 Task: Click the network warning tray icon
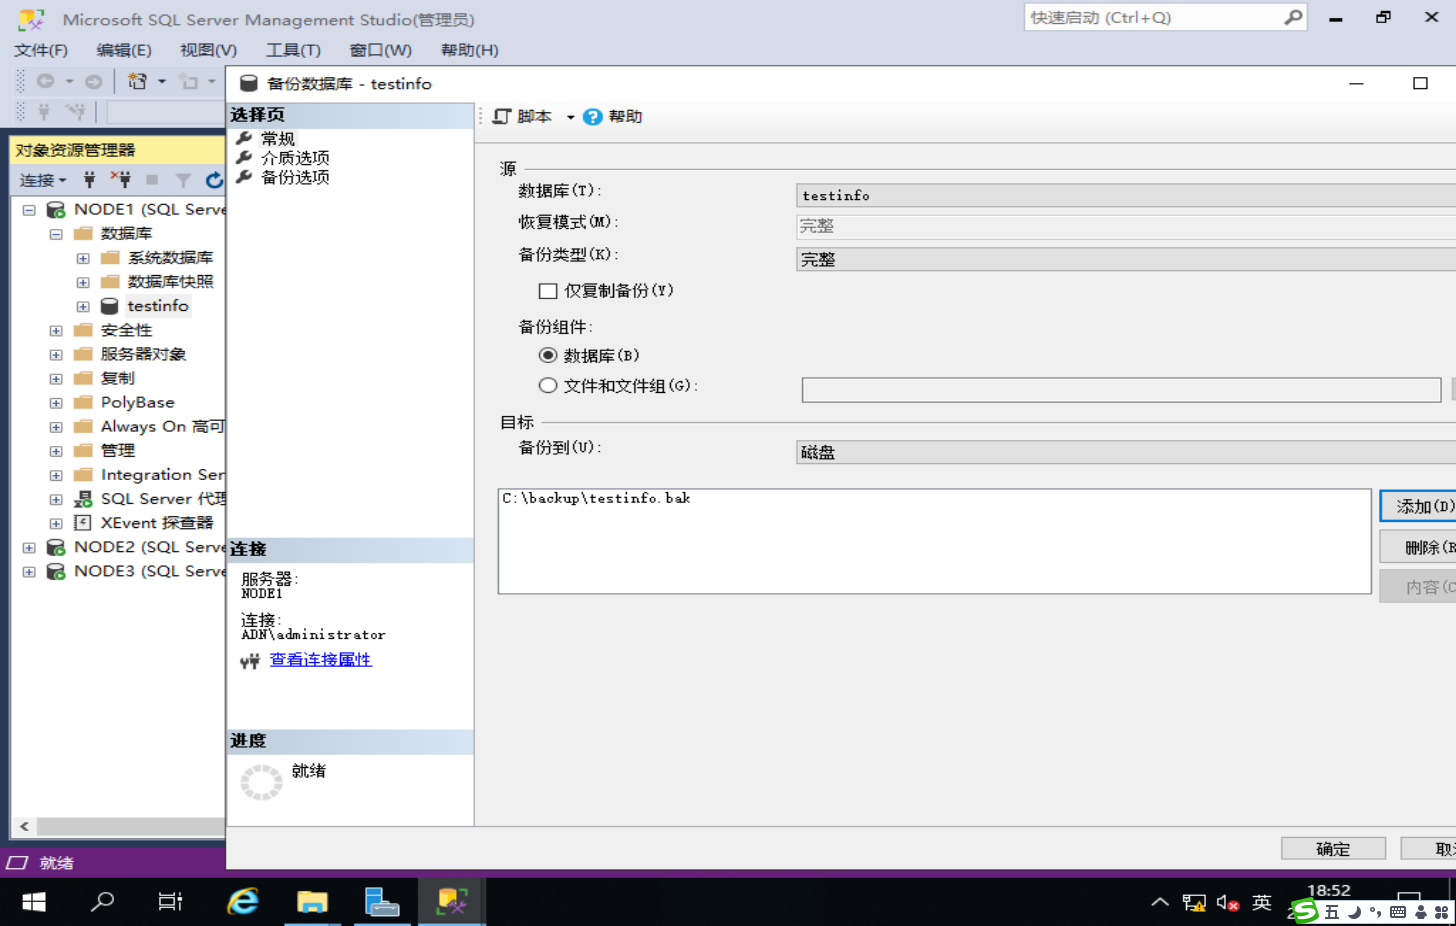(x=1194, y=903)
